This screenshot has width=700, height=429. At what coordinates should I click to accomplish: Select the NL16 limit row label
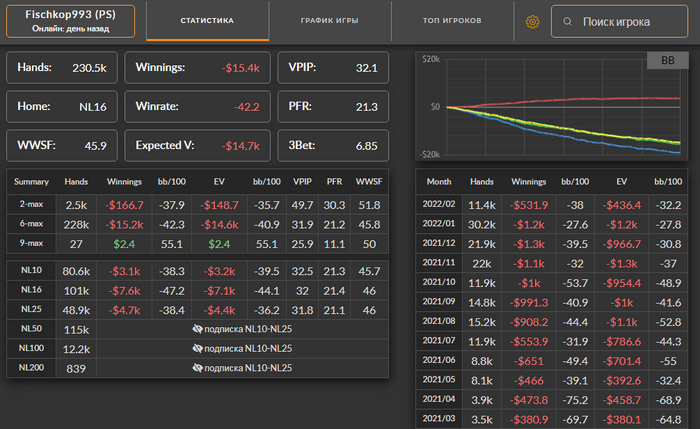(x=31, y=290)
